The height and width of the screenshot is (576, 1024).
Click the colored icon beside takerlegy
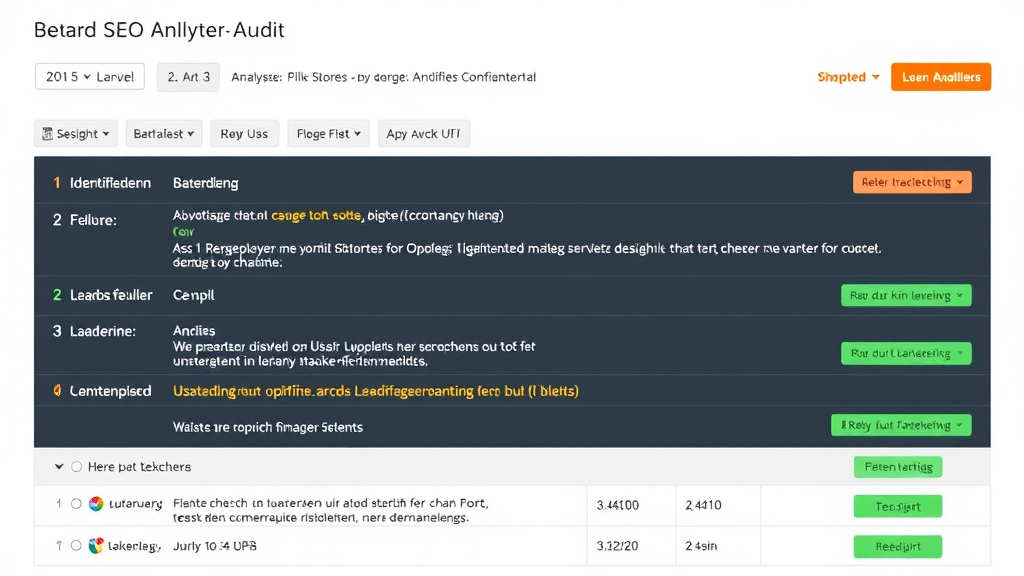coord(96,546)
